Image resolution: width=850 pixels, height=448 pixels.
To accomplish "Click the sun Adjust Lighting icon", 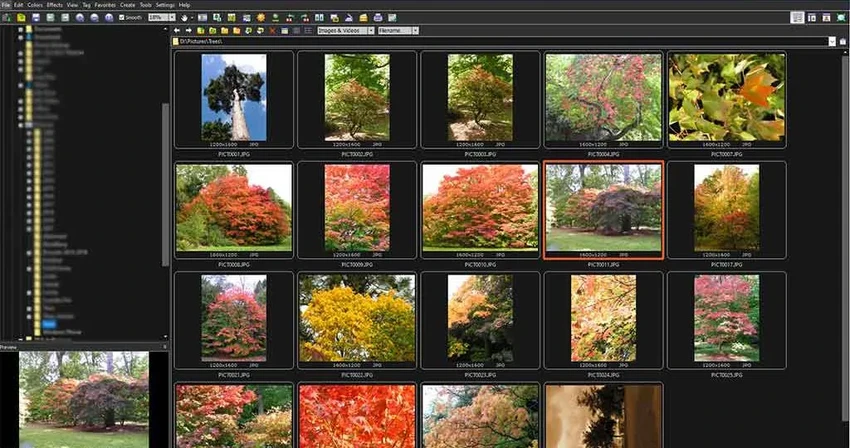I will click(x=261, y=17).
